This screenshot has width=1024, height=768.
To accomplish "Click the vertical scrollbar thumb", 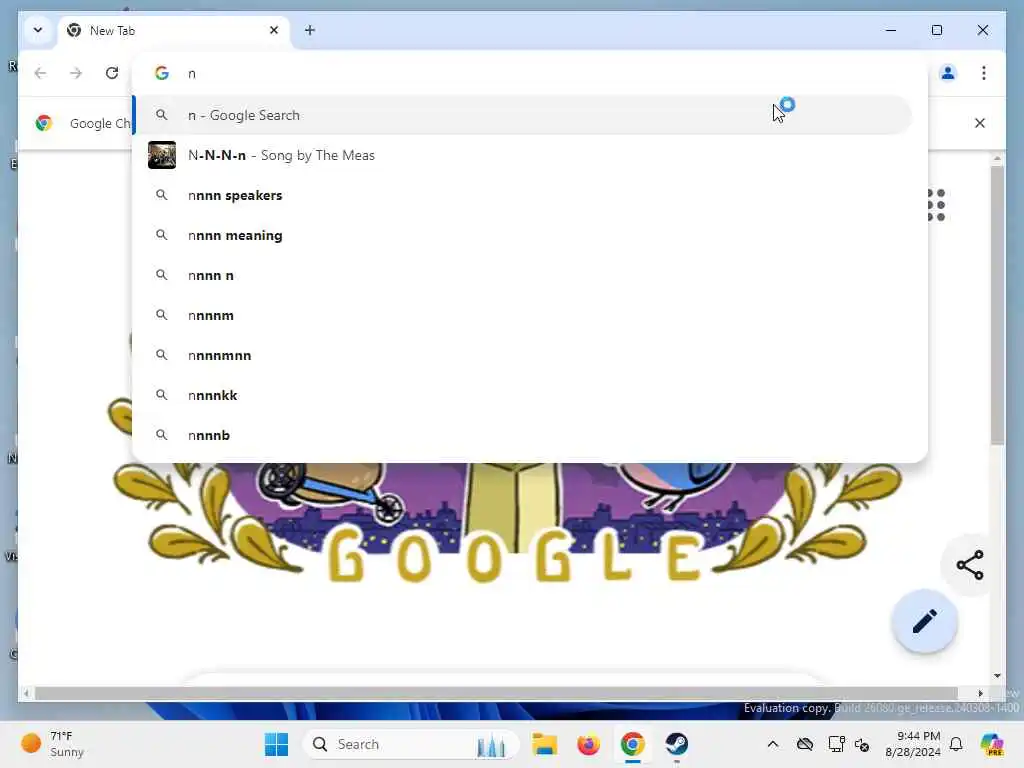I will 997,305.
